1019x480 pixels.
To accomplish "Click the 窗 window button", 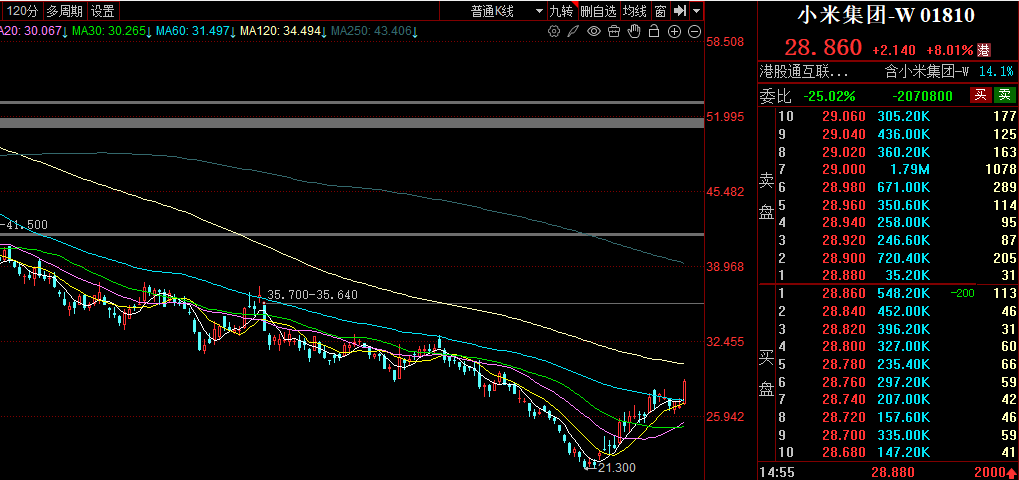I will coord(660,10).
